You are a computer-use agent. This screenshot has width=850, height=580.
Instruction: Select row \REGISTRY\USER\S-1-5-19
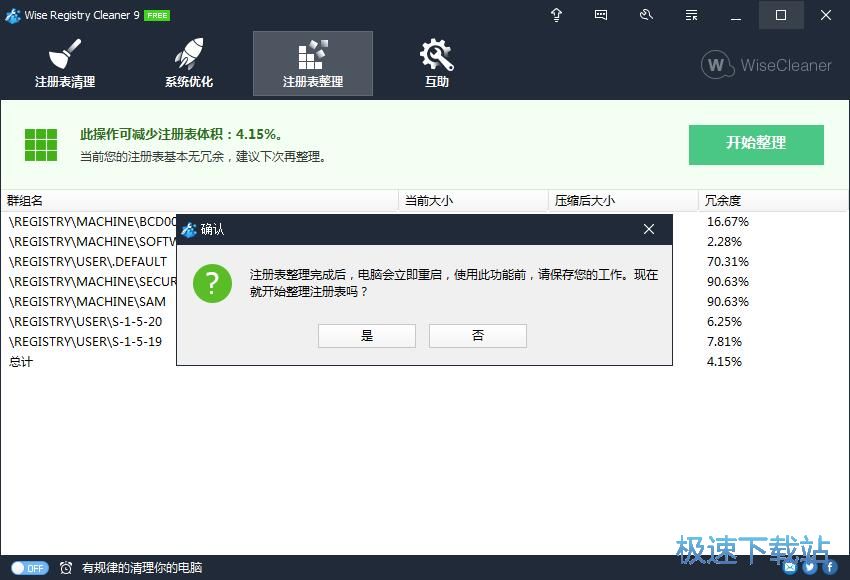pyautogui.click(x=86, y=342)
